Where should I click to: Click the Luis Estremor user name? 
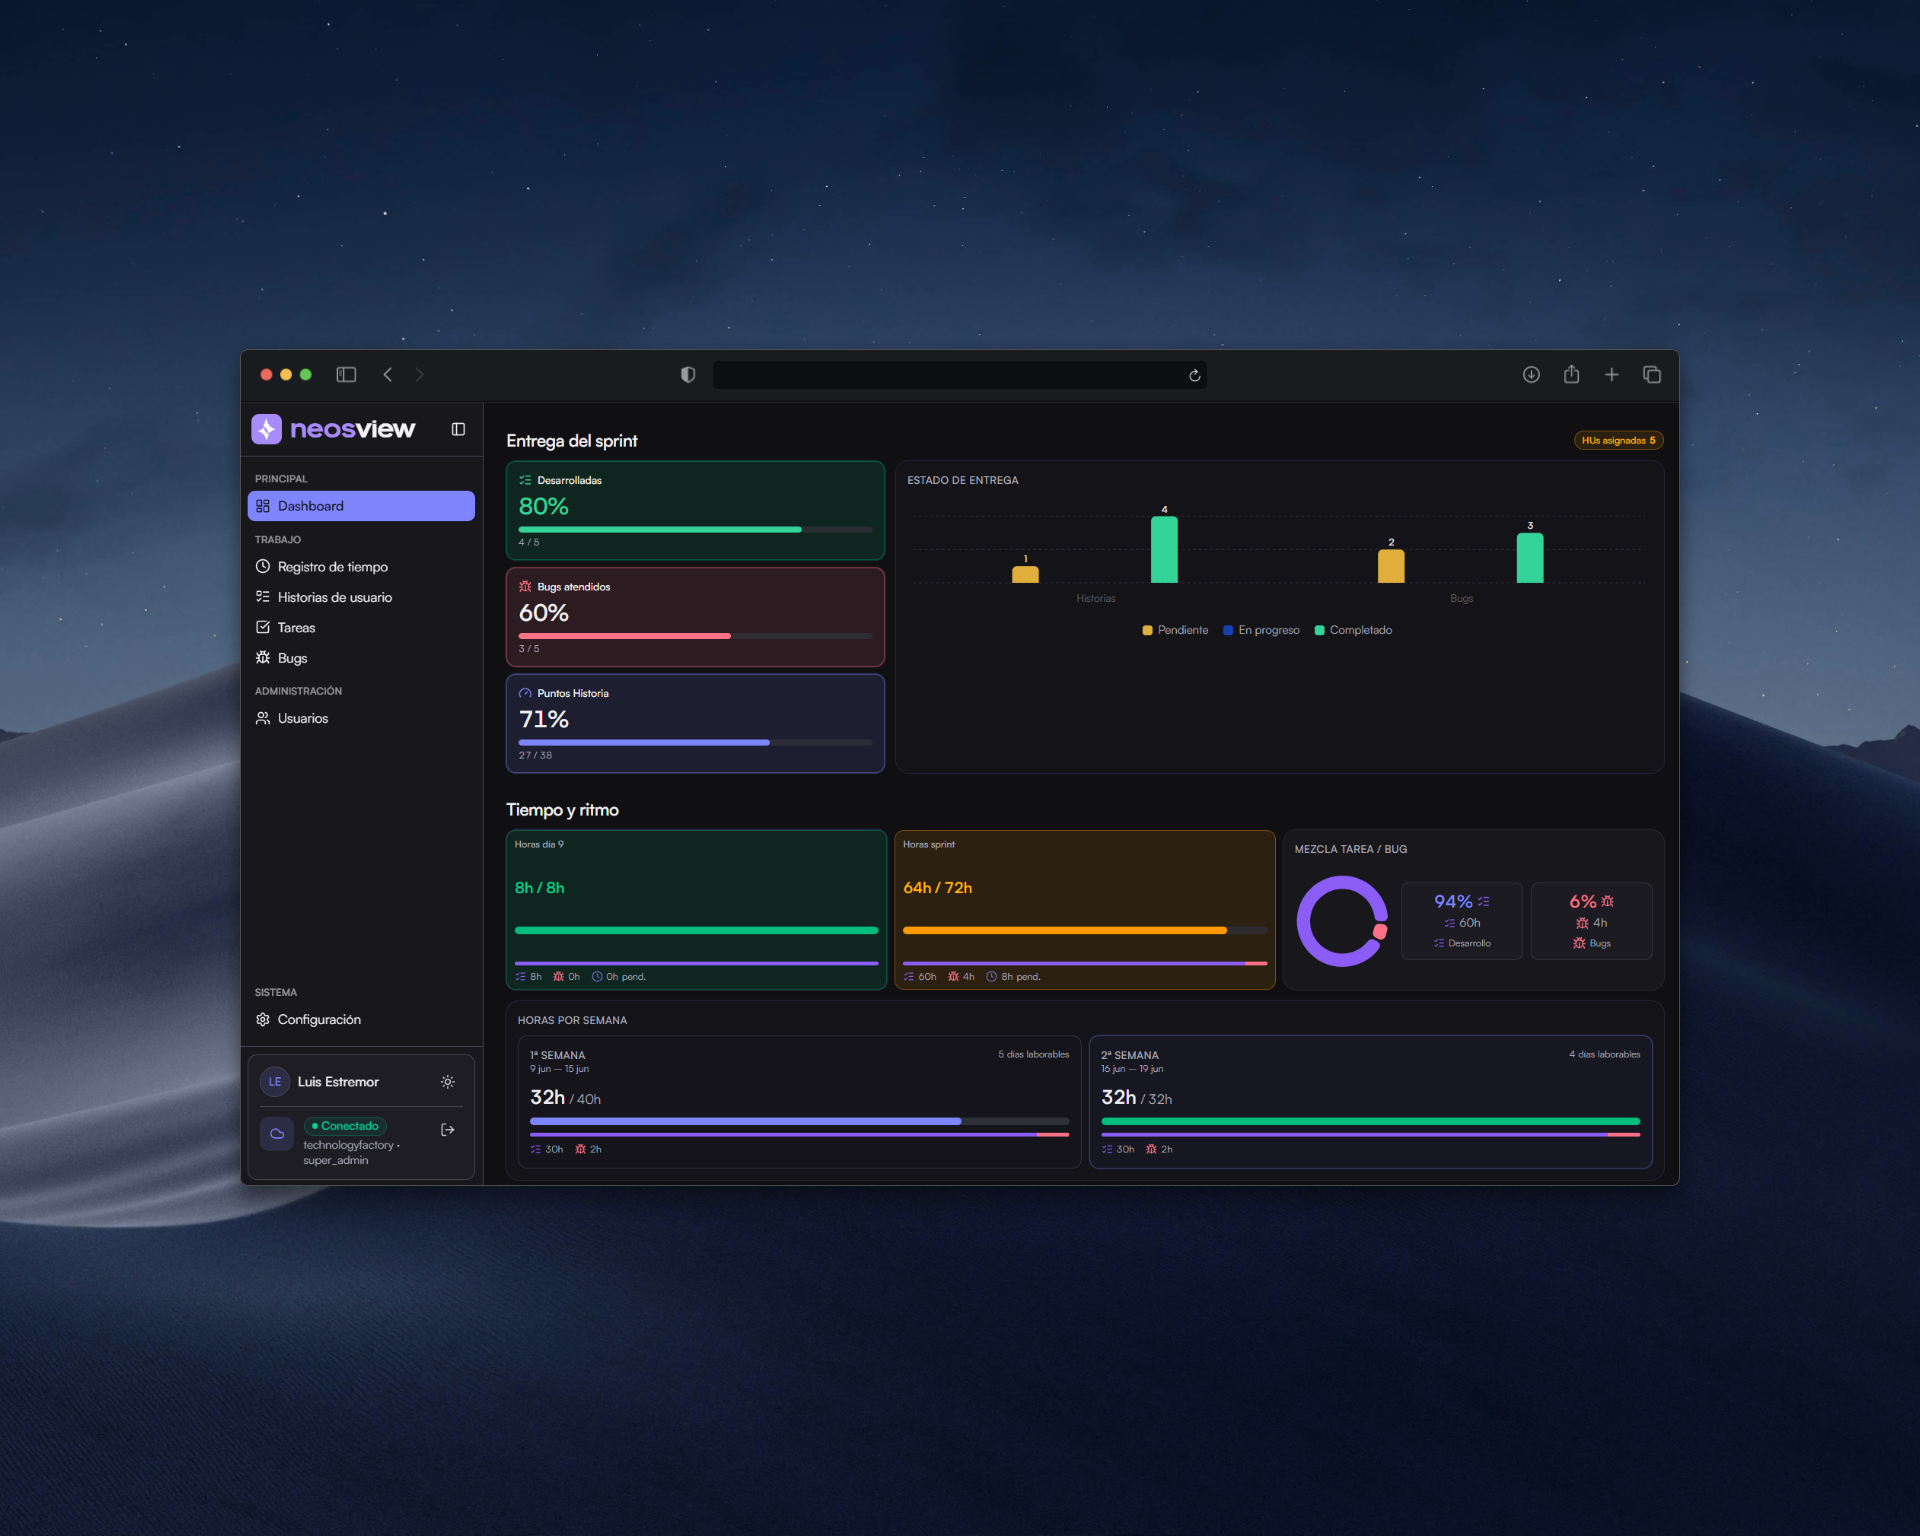(x=338, y=1082)
